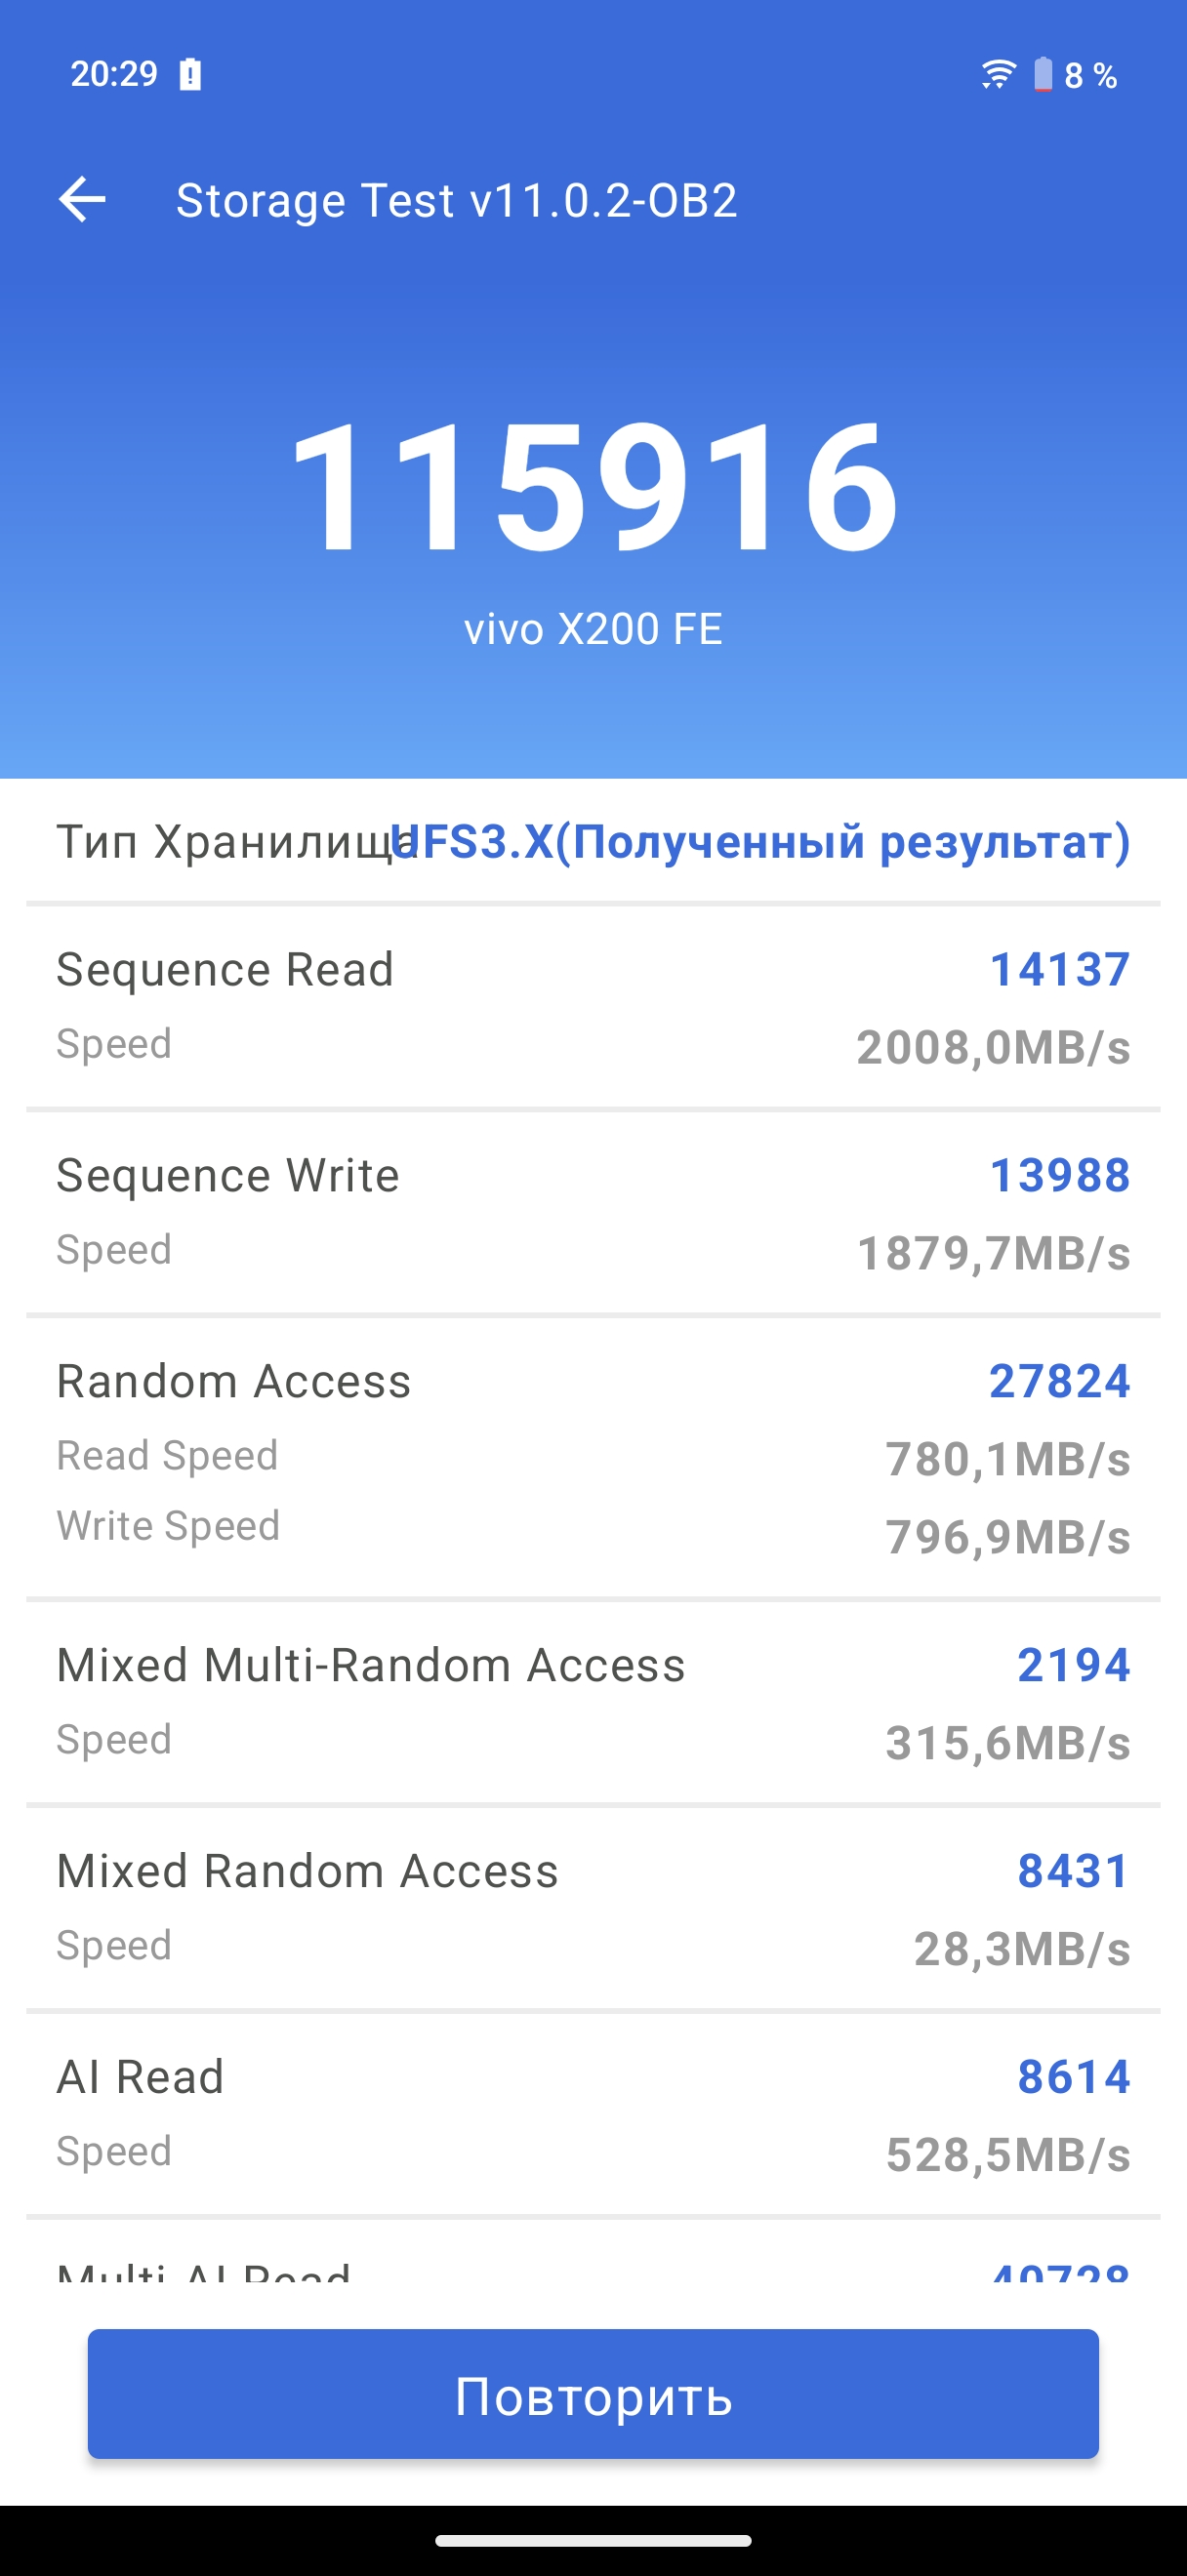The width and height of the screenshot is (1187, 2576).
Task: Select the Random Access row
Action: pos(593,1456)
